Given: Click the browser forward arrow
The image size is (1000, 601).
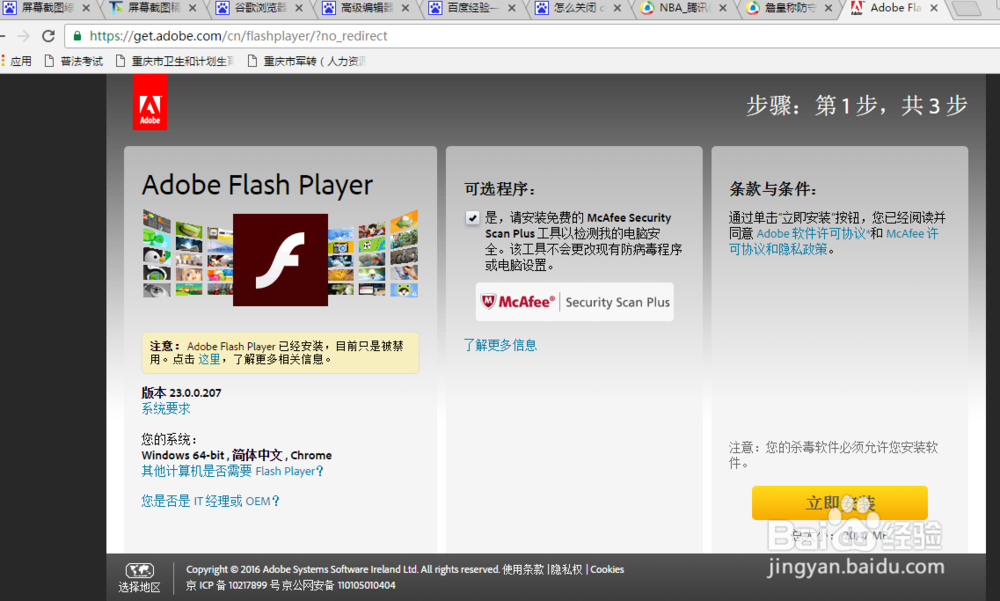Looking at the screenshot, I should tap(24, 36).
